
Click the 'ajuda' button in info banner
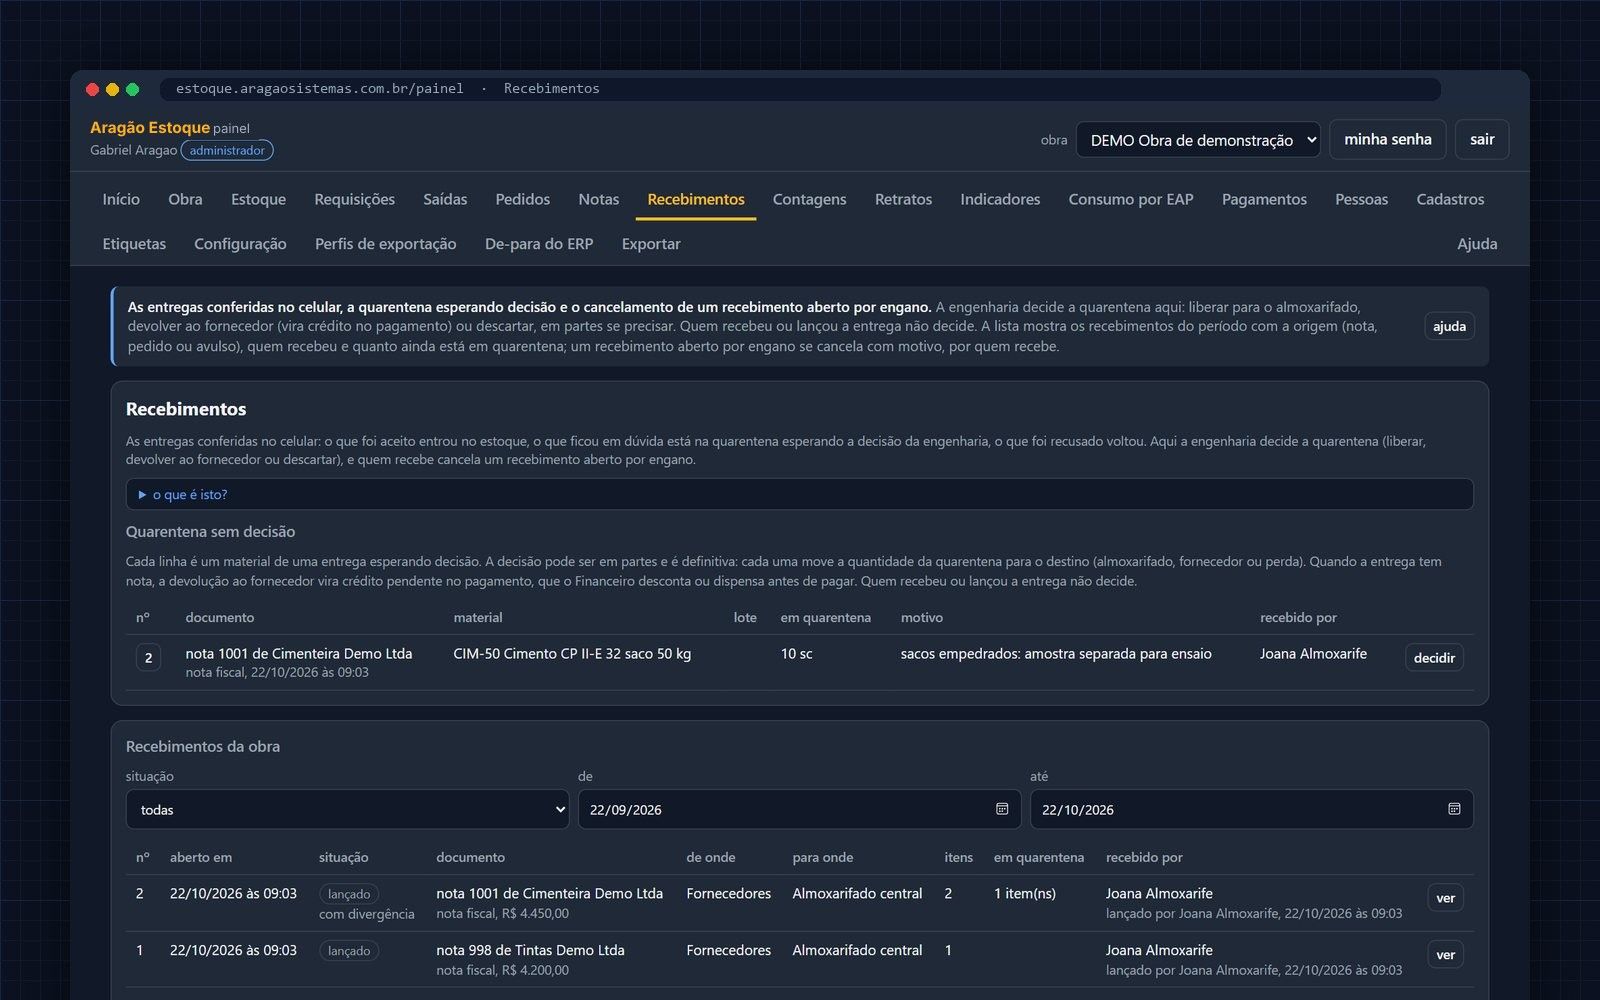click(1449, 326)
